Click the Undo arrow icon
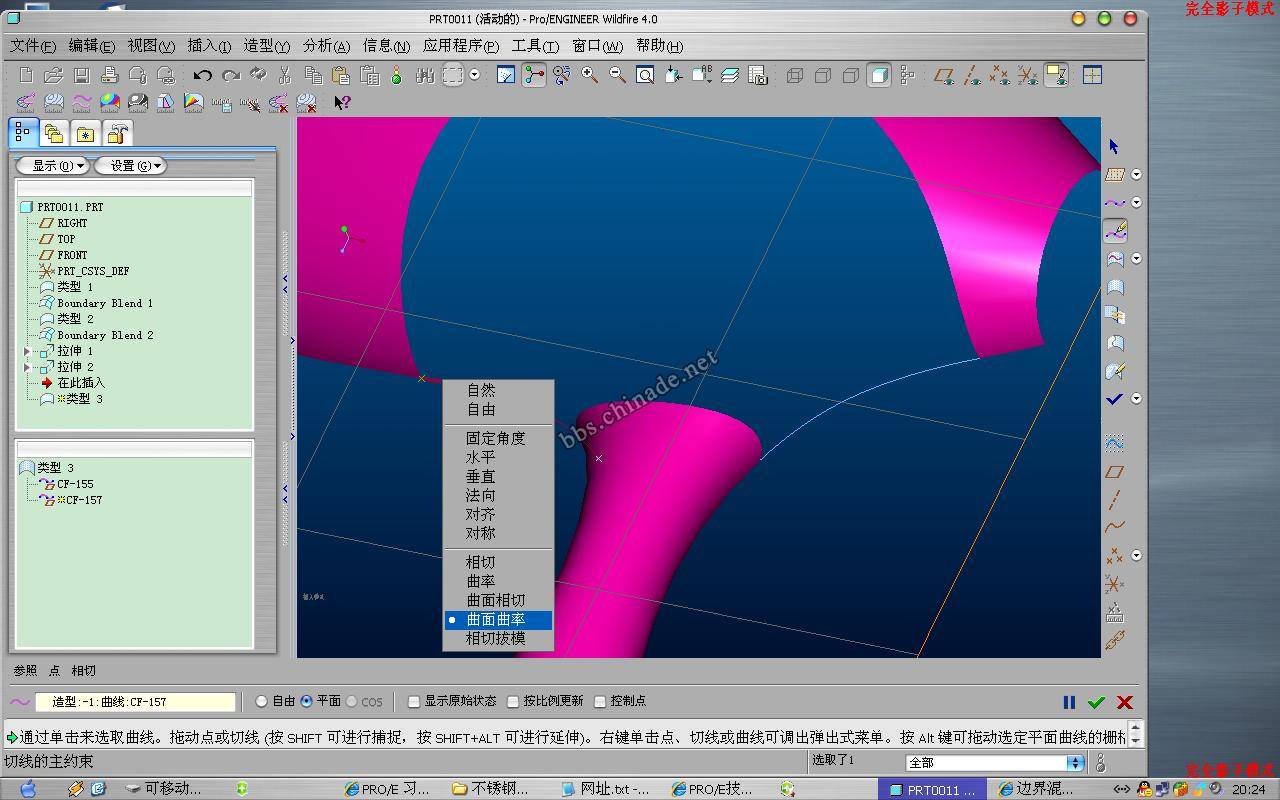The width and height of the screenshot is (1280, 800). [203, 75]
